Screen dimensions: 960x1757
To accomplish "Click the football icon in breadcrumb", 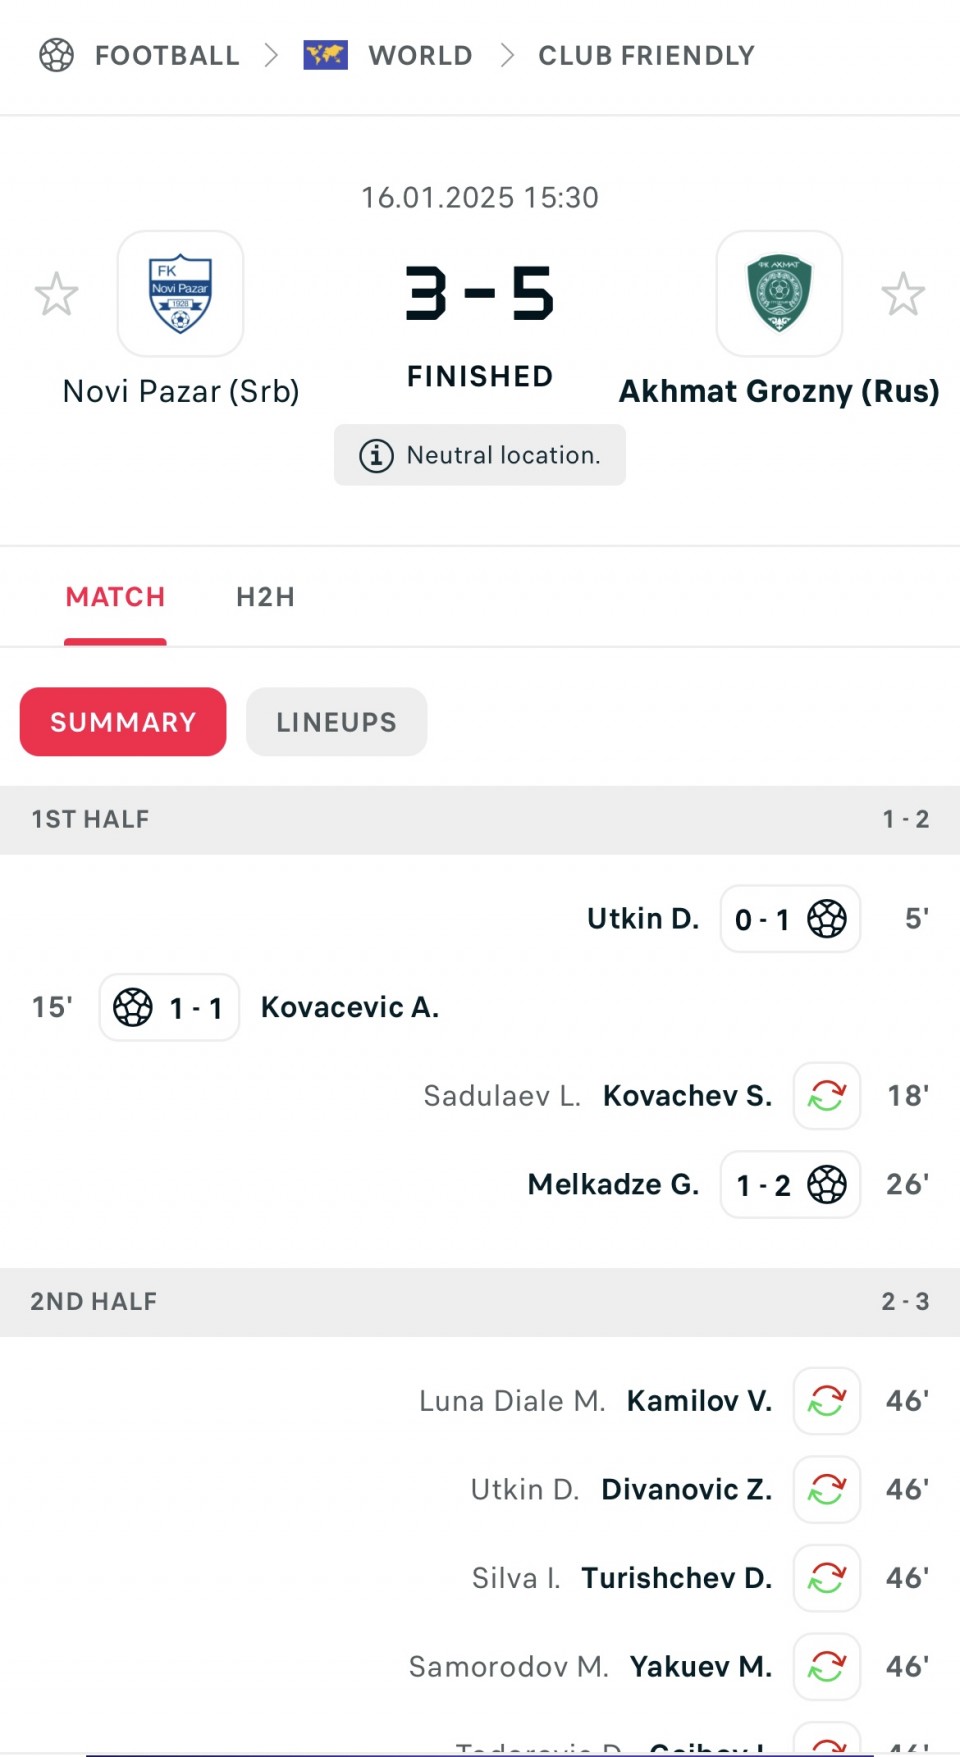I will [57, 55].
